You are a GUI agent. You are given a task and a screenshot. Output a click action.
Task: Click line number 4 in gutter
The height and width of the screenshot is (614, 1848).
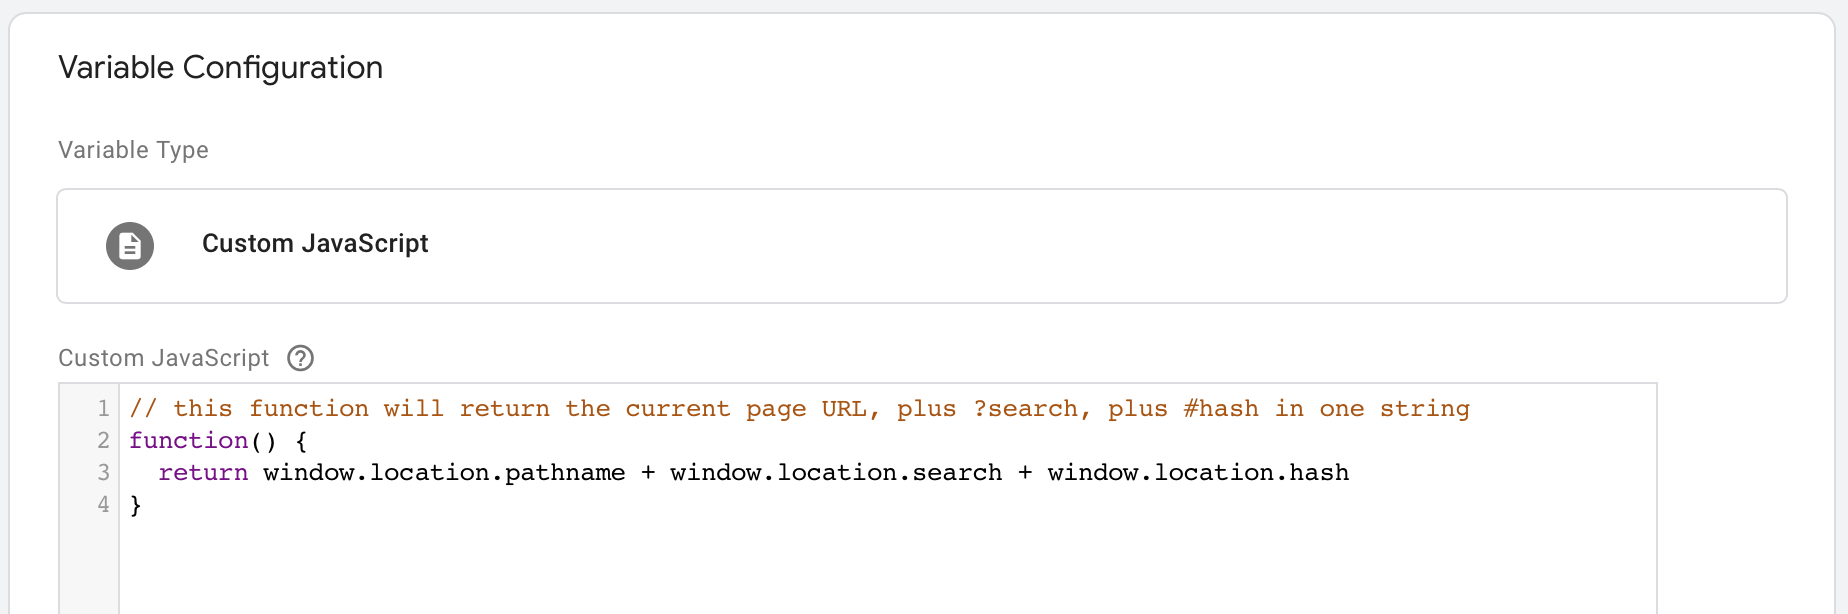(x=103, y=505)
